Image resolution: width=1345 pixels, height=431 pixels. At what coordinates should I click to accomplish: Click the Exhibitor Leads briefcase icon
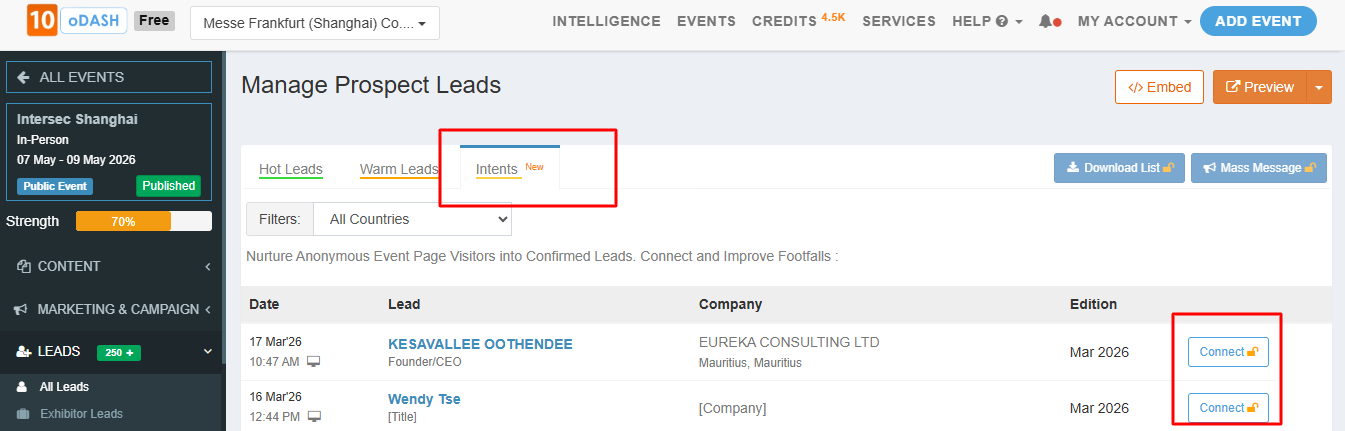[23, 414]
